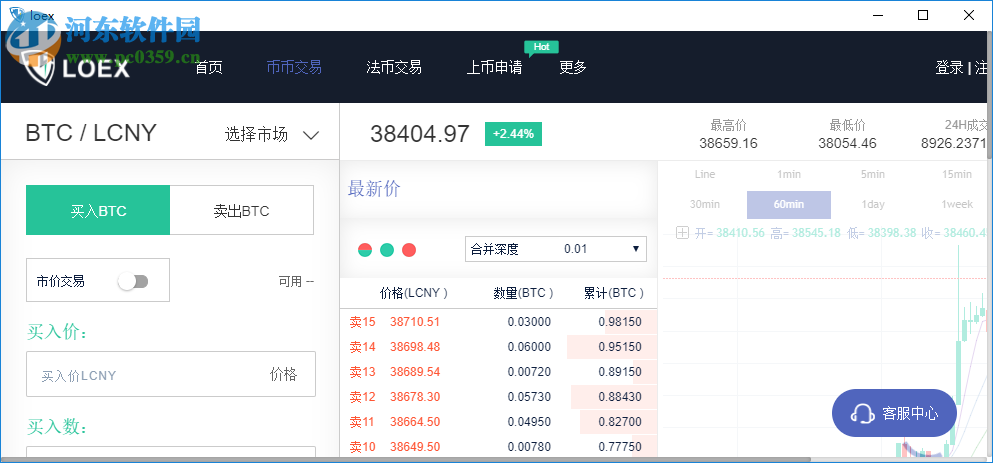Screen dimensions: 993x463
Task: Click the horizontal scrollbar at the bottom
Action: pyautogui.click(x=405, y=459)
